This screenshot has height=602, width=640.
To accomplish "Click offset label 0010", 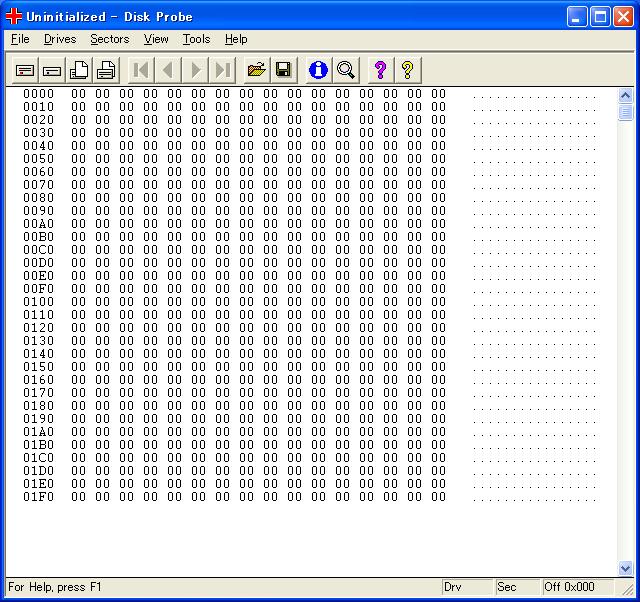I will pyautogui.click(x=38, y=107).
